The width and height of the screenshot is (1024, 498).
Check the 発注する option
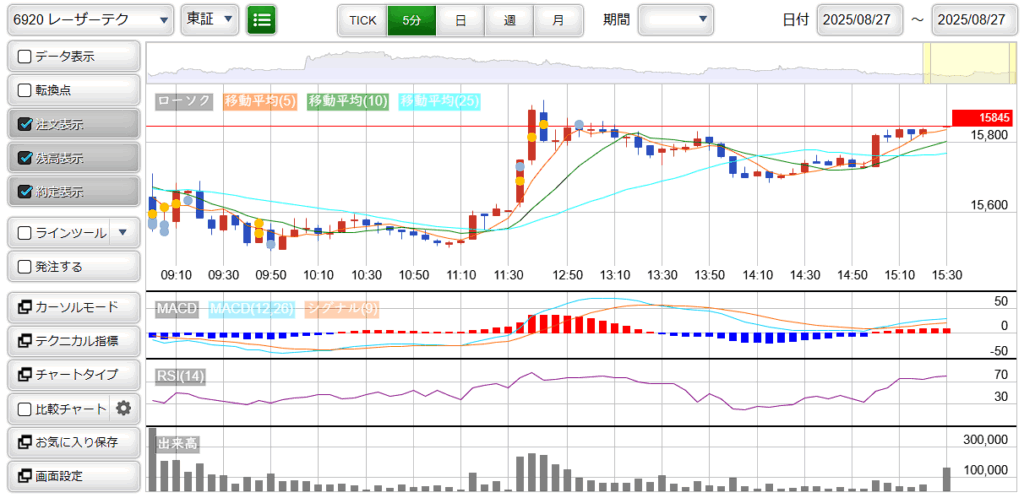tap(25, 267)
